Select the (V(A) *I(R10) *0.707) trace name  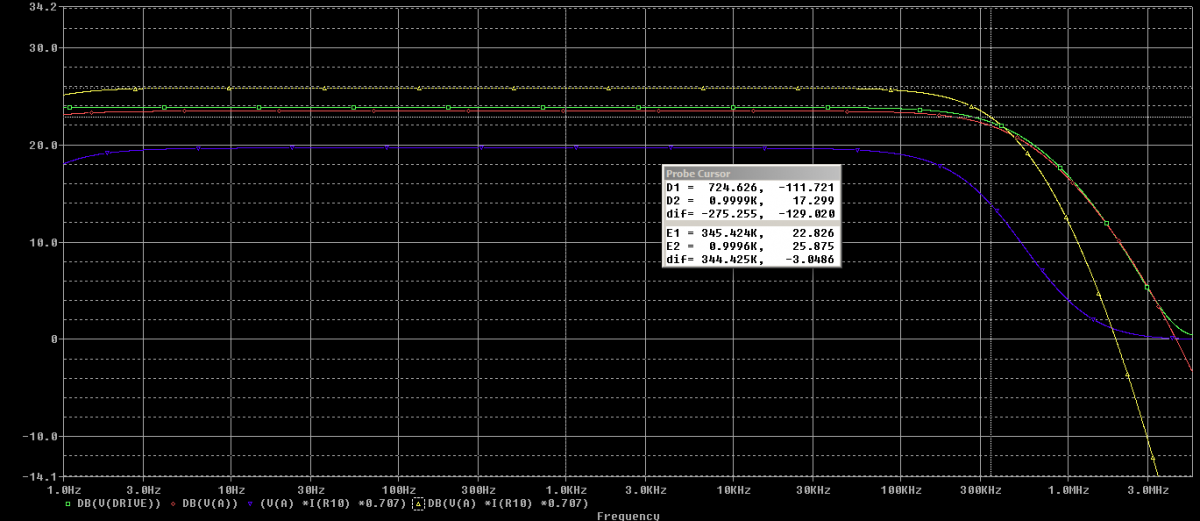coord(331,503)
